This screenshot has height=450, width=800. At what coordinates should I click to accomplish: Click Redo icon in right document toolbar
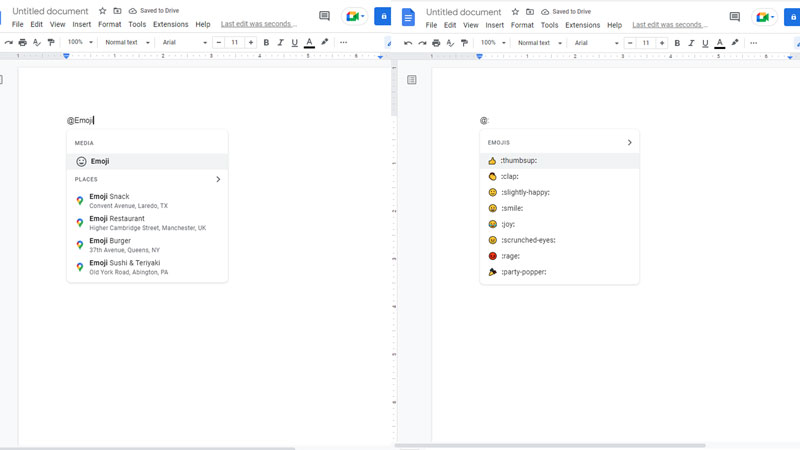422,43
